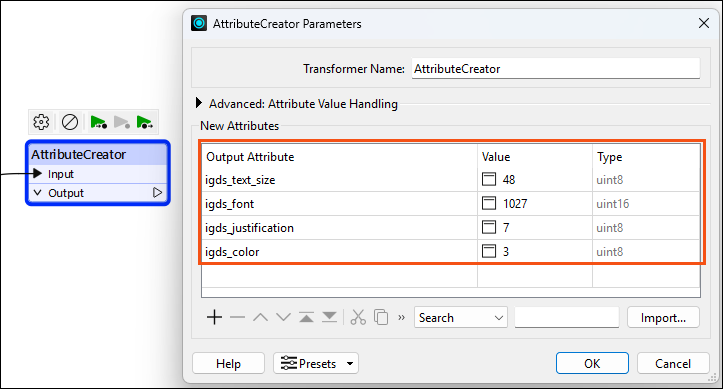Click the Transformer Name text field

click(556, 69)
